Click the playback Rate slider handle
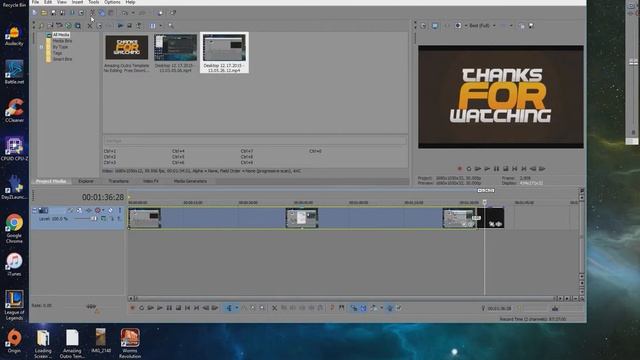 (x=91, y=306)
